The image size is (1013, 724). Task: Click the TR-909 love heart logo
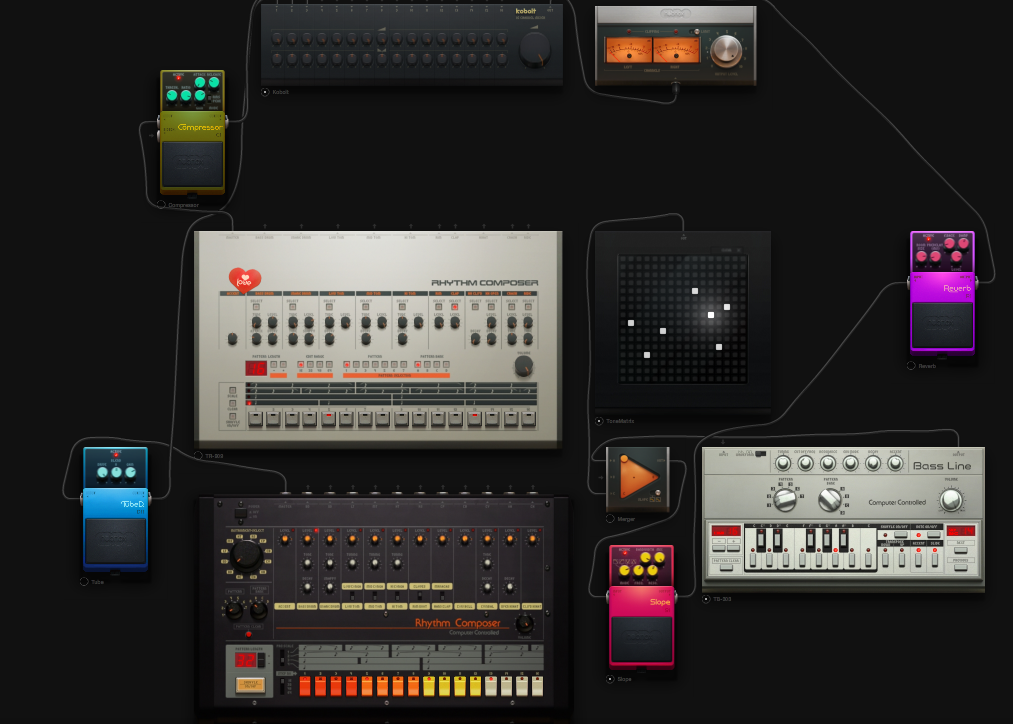(245, 280)
